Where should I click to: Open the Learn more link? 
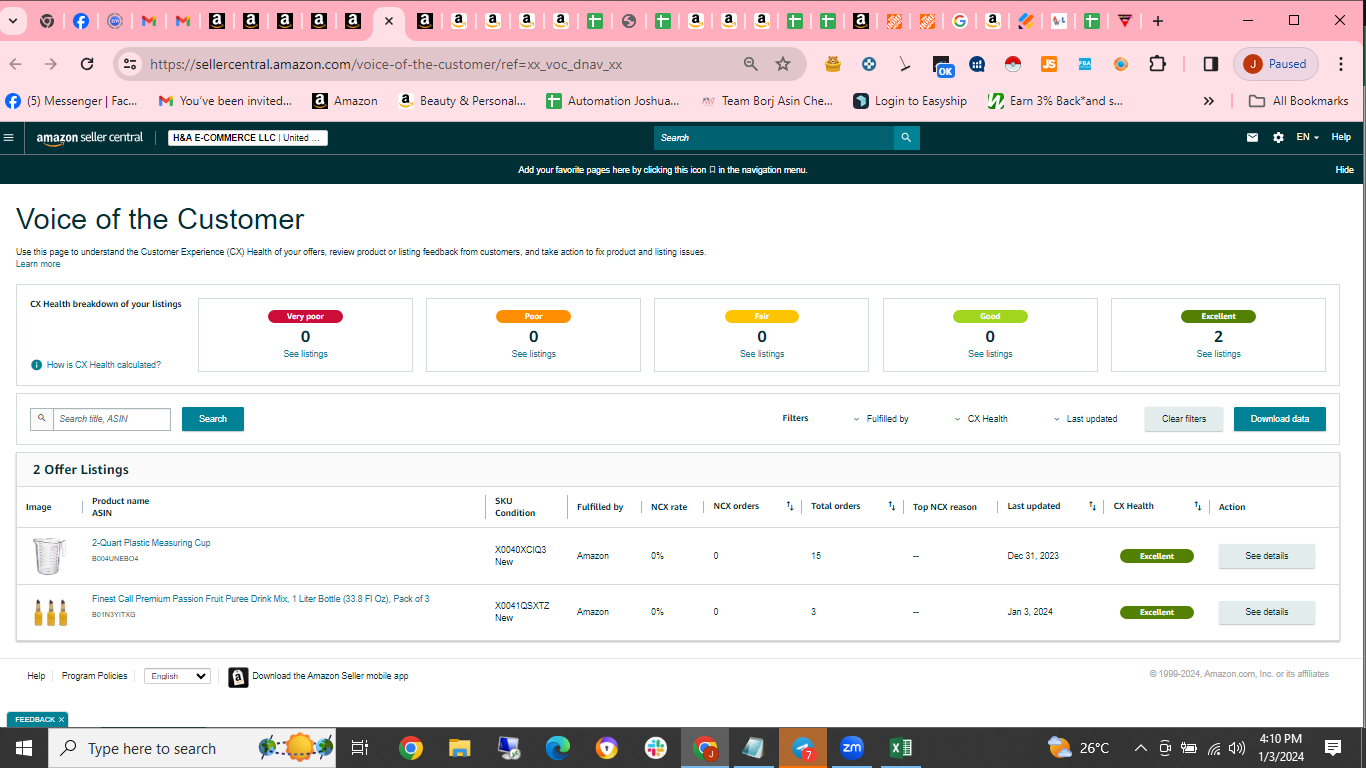38,264
